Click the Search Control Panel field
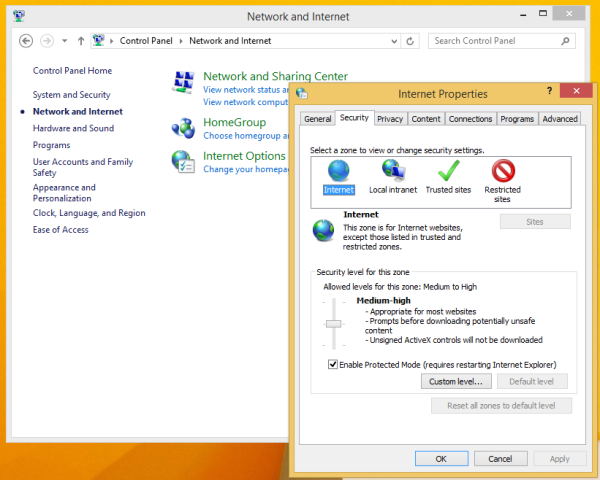This screenshot has width=600, height=480. point(500,41)
